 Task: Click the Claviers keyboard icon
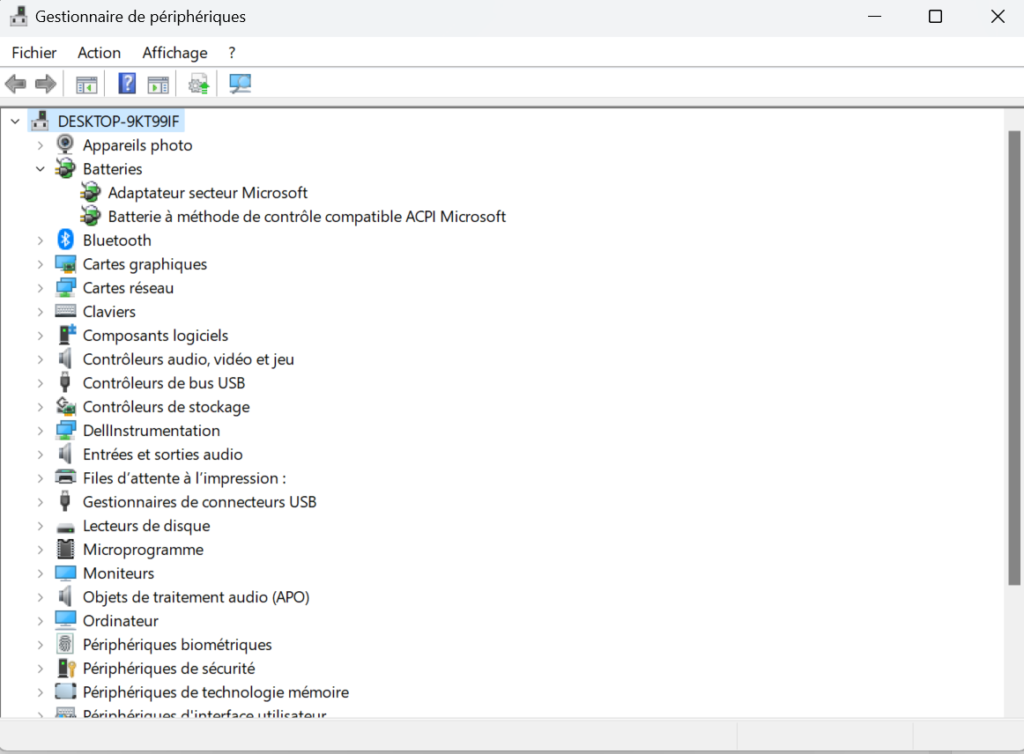[65, 311]
